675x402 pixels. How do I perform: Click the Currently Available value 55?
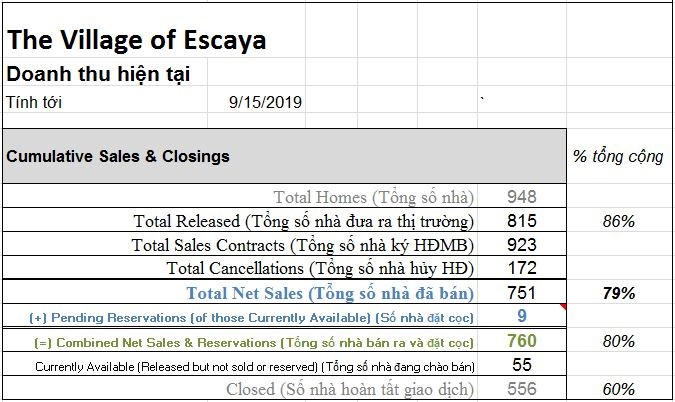(x=522, y=365)
